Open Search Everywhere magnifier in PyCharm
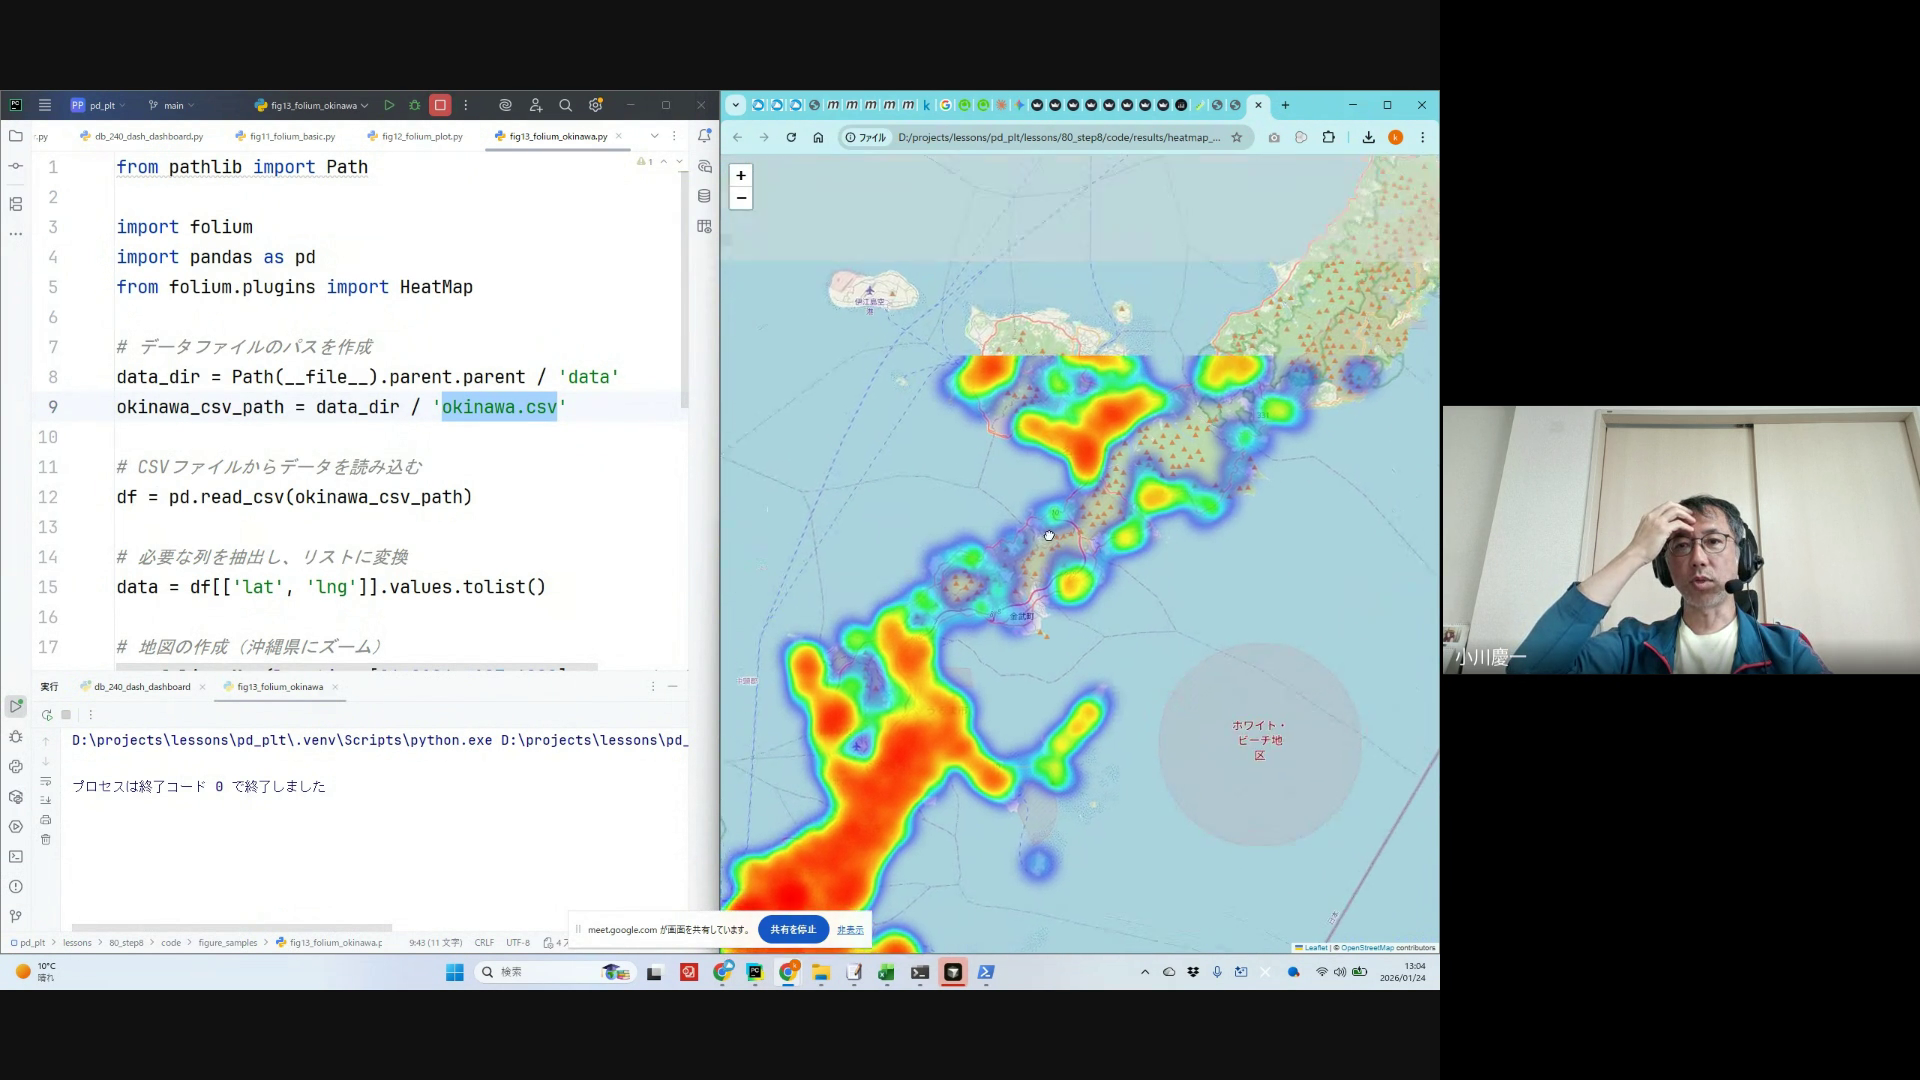Screen dimensions: 1920x1080 [565, 105]
